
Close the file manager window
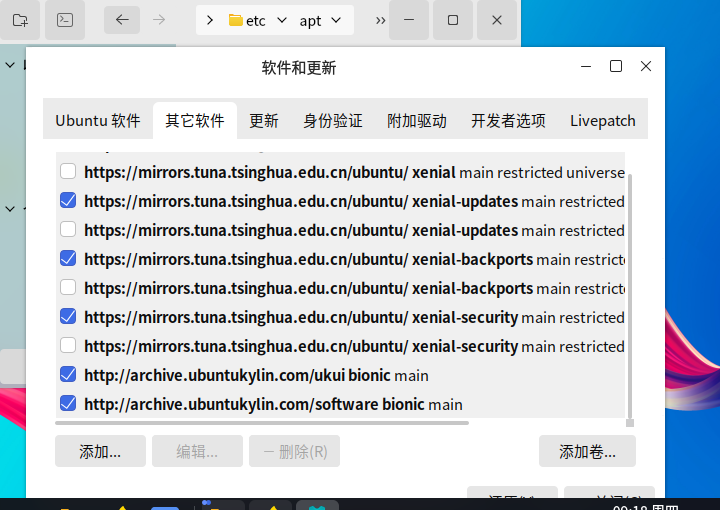(x=497, y=20)
